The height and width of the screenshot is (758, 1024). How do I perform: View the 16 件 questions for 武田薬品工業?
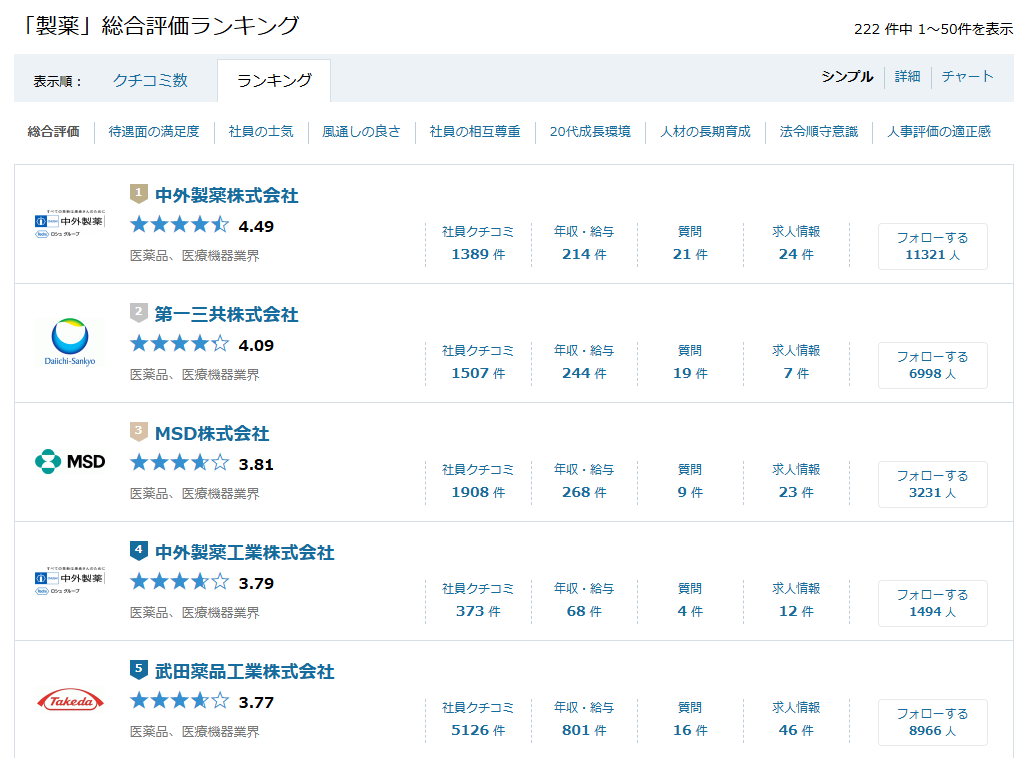click(690, 730)
